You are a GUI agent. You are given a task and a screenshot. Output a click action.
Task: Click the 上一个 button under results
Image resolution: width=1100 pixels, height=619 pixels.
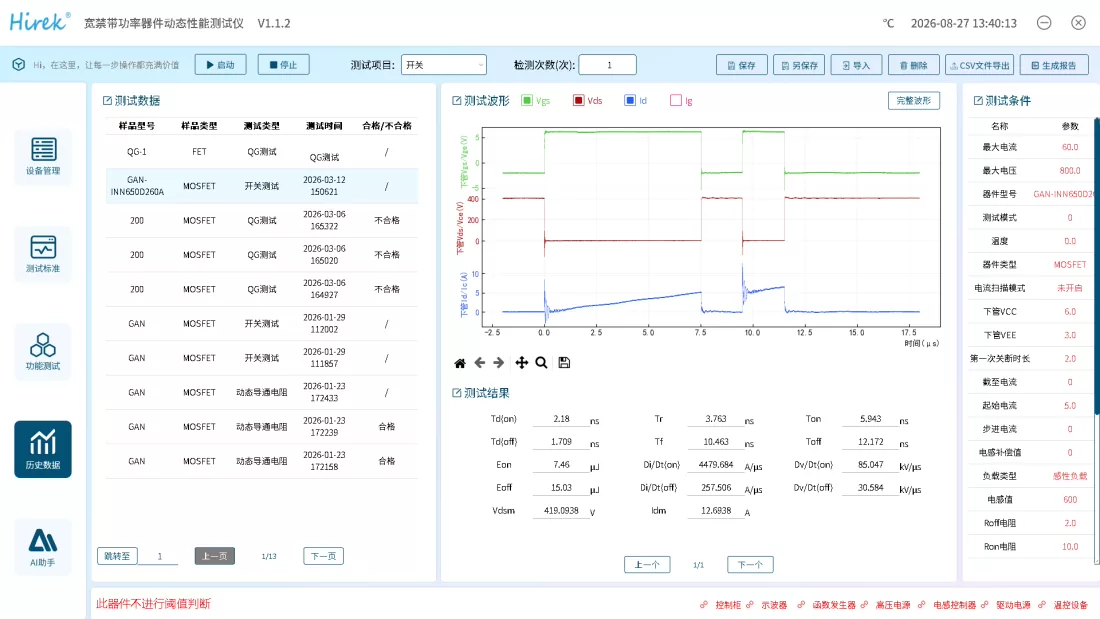click(647, 564)
